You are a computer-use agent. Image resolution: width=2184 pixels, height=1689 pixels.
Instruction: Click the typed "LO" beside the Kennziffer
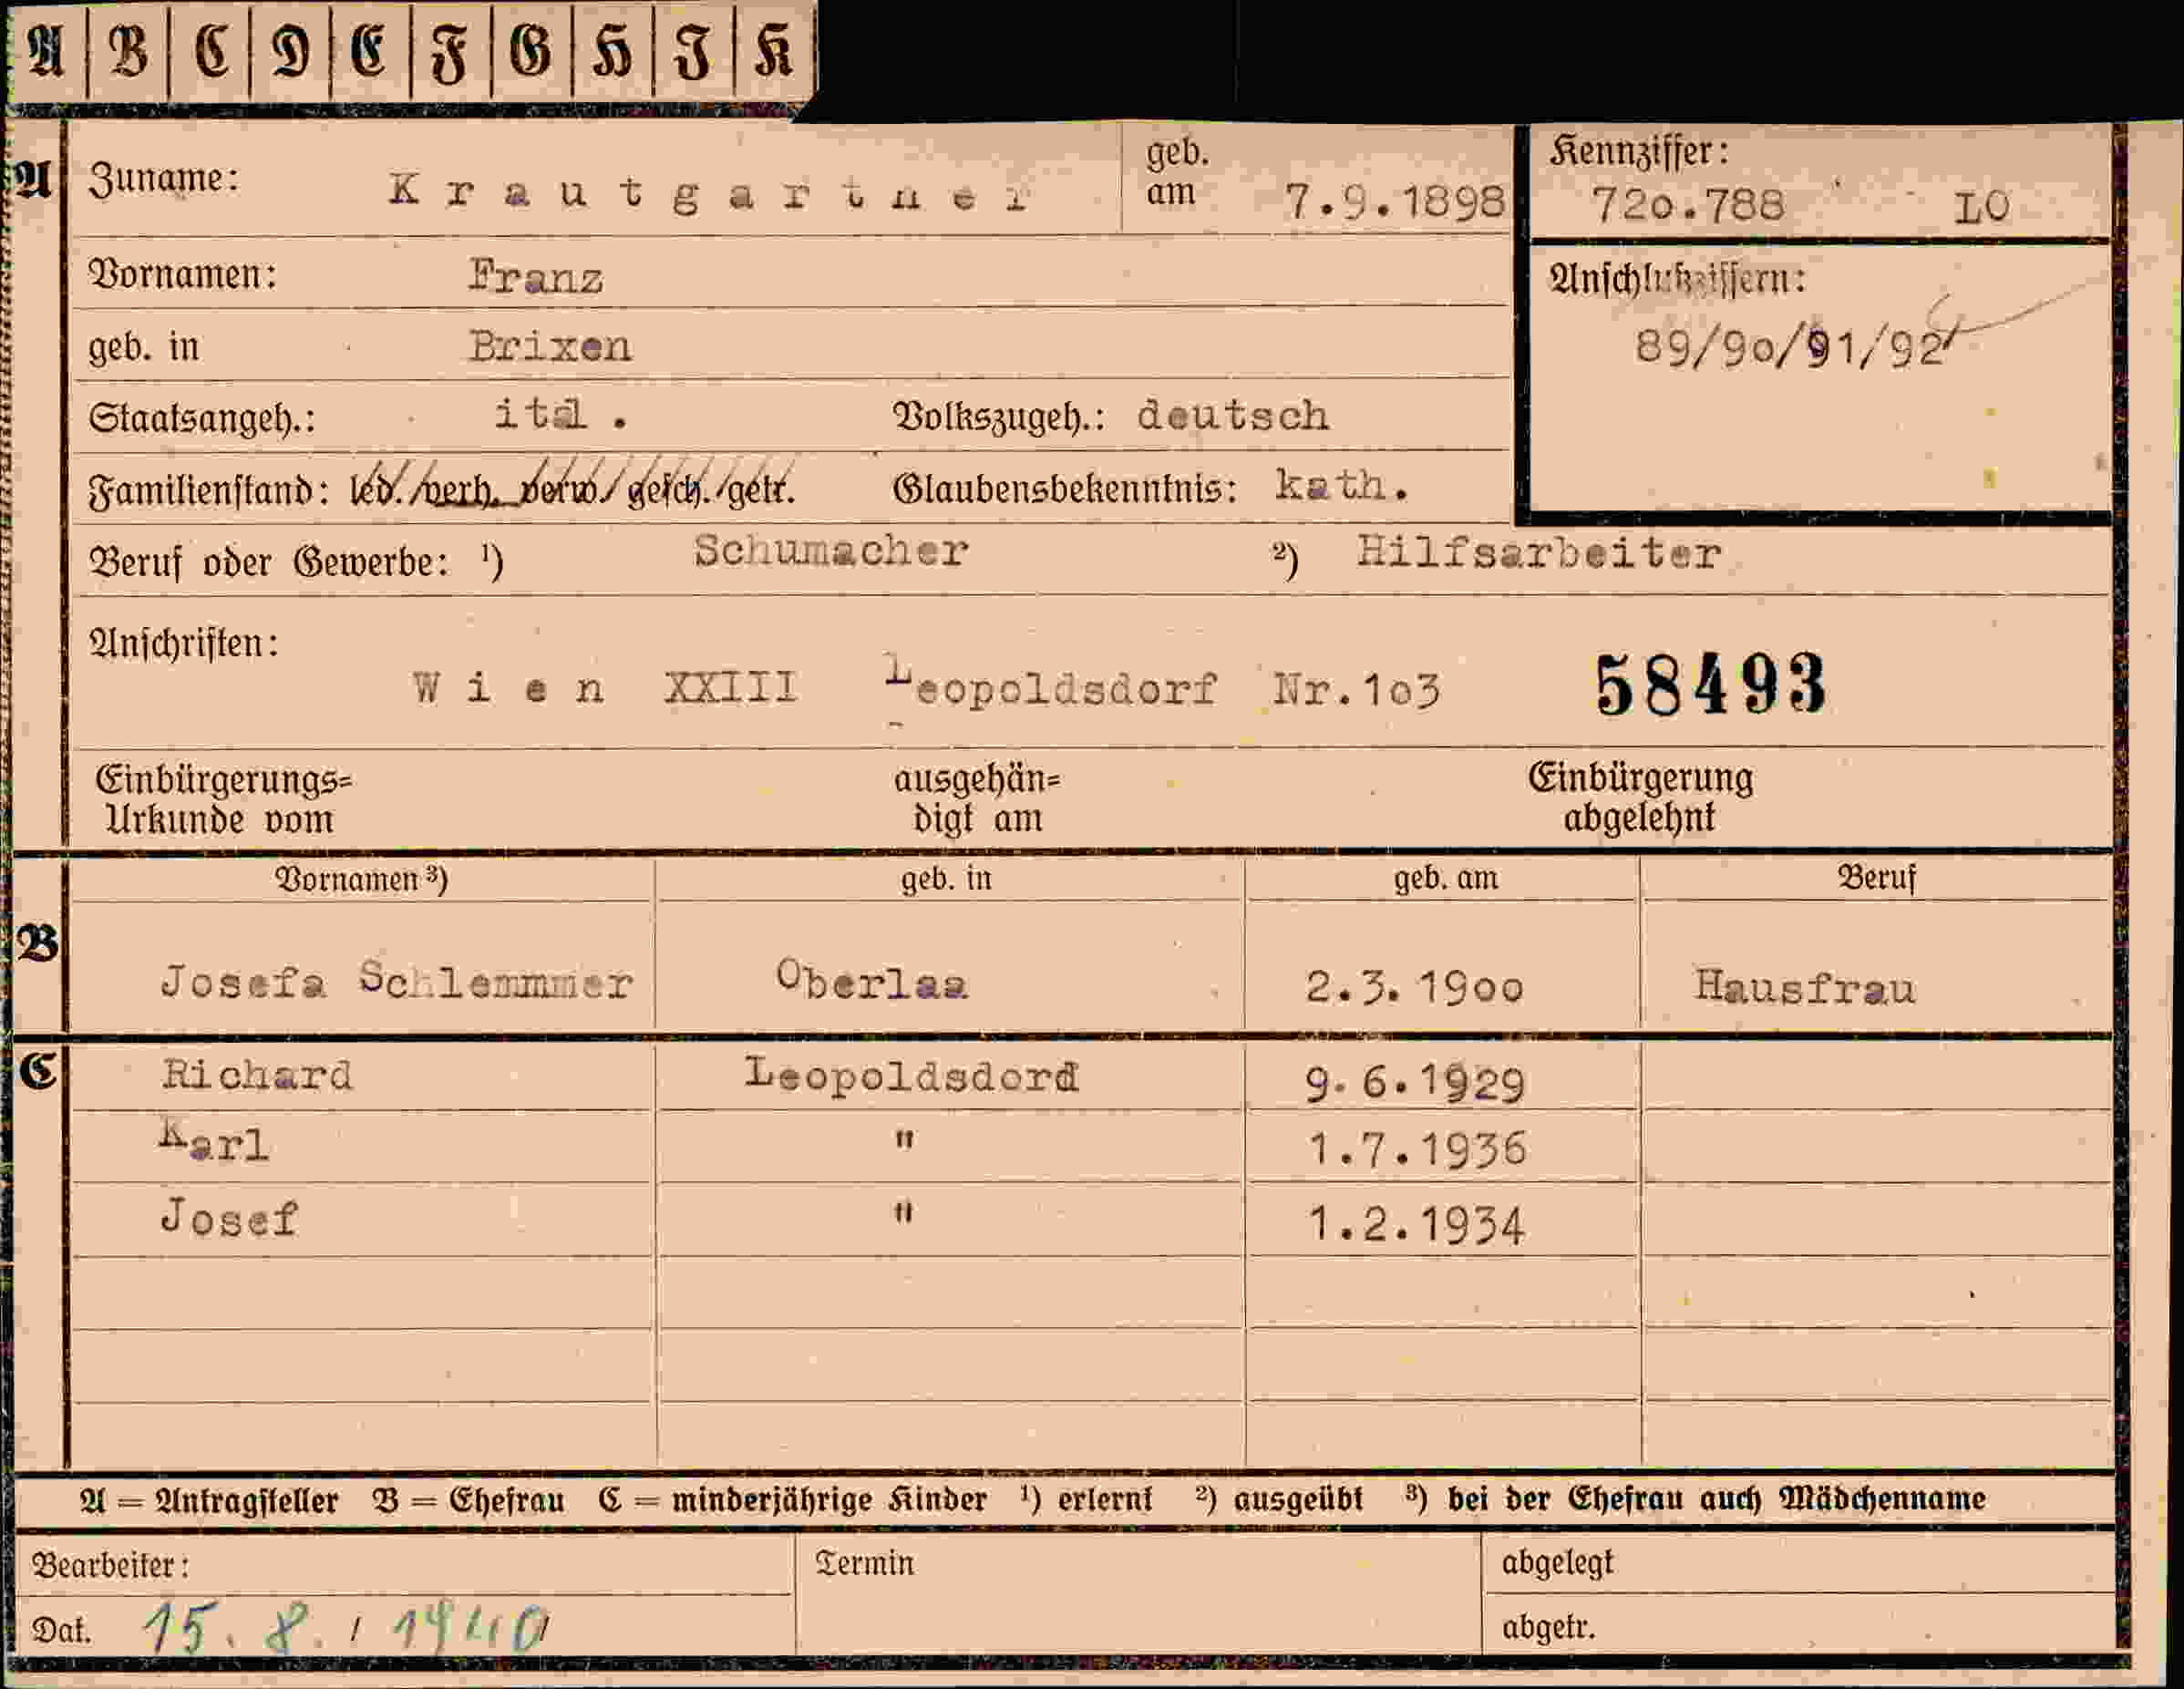[1981, 207]
